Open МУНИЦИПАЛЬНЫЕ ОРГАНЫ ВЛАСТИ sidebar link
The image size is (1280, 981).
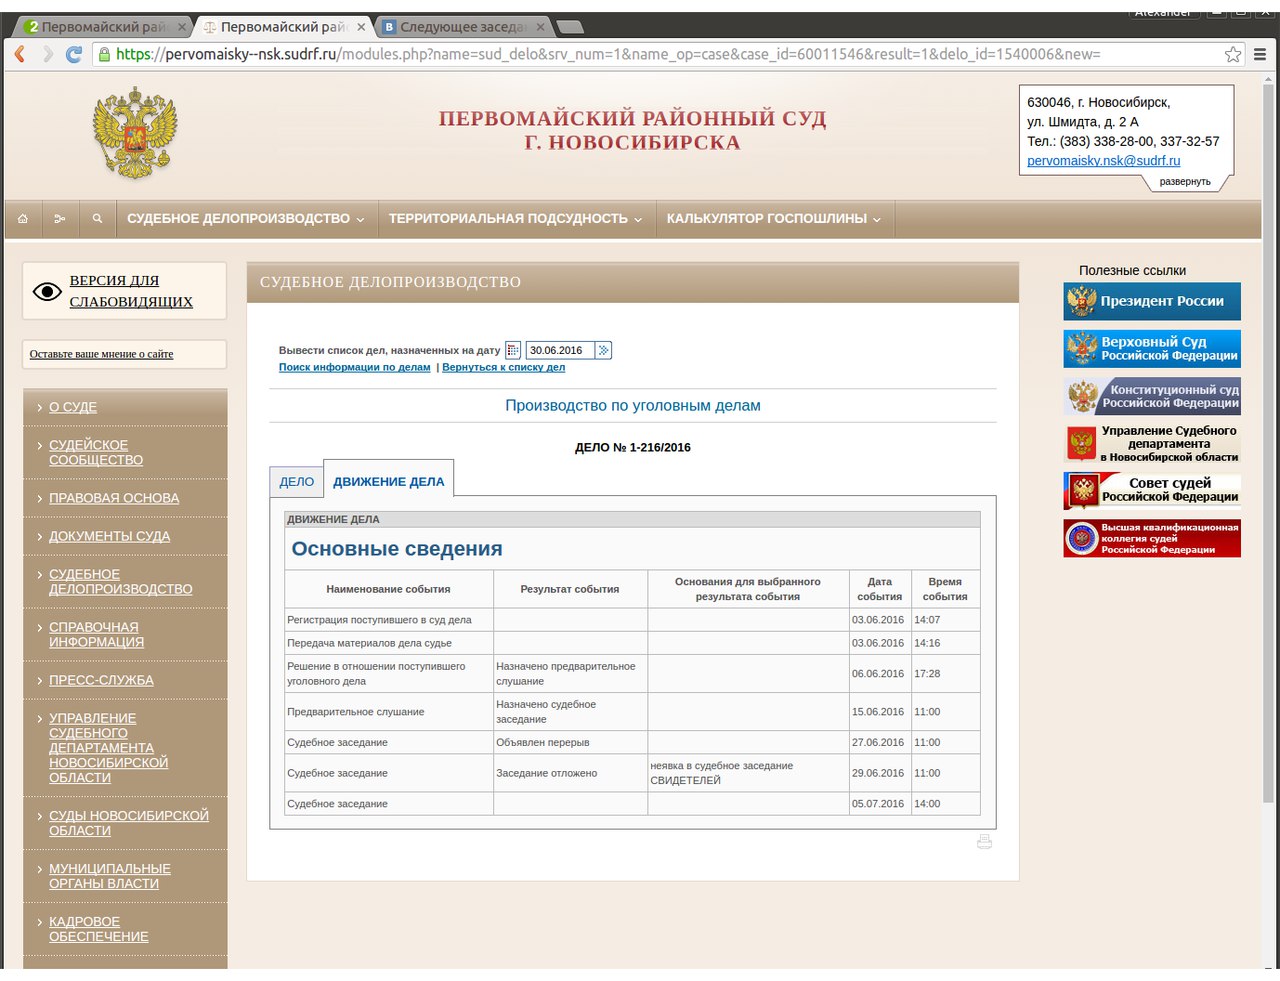[110, 876]
